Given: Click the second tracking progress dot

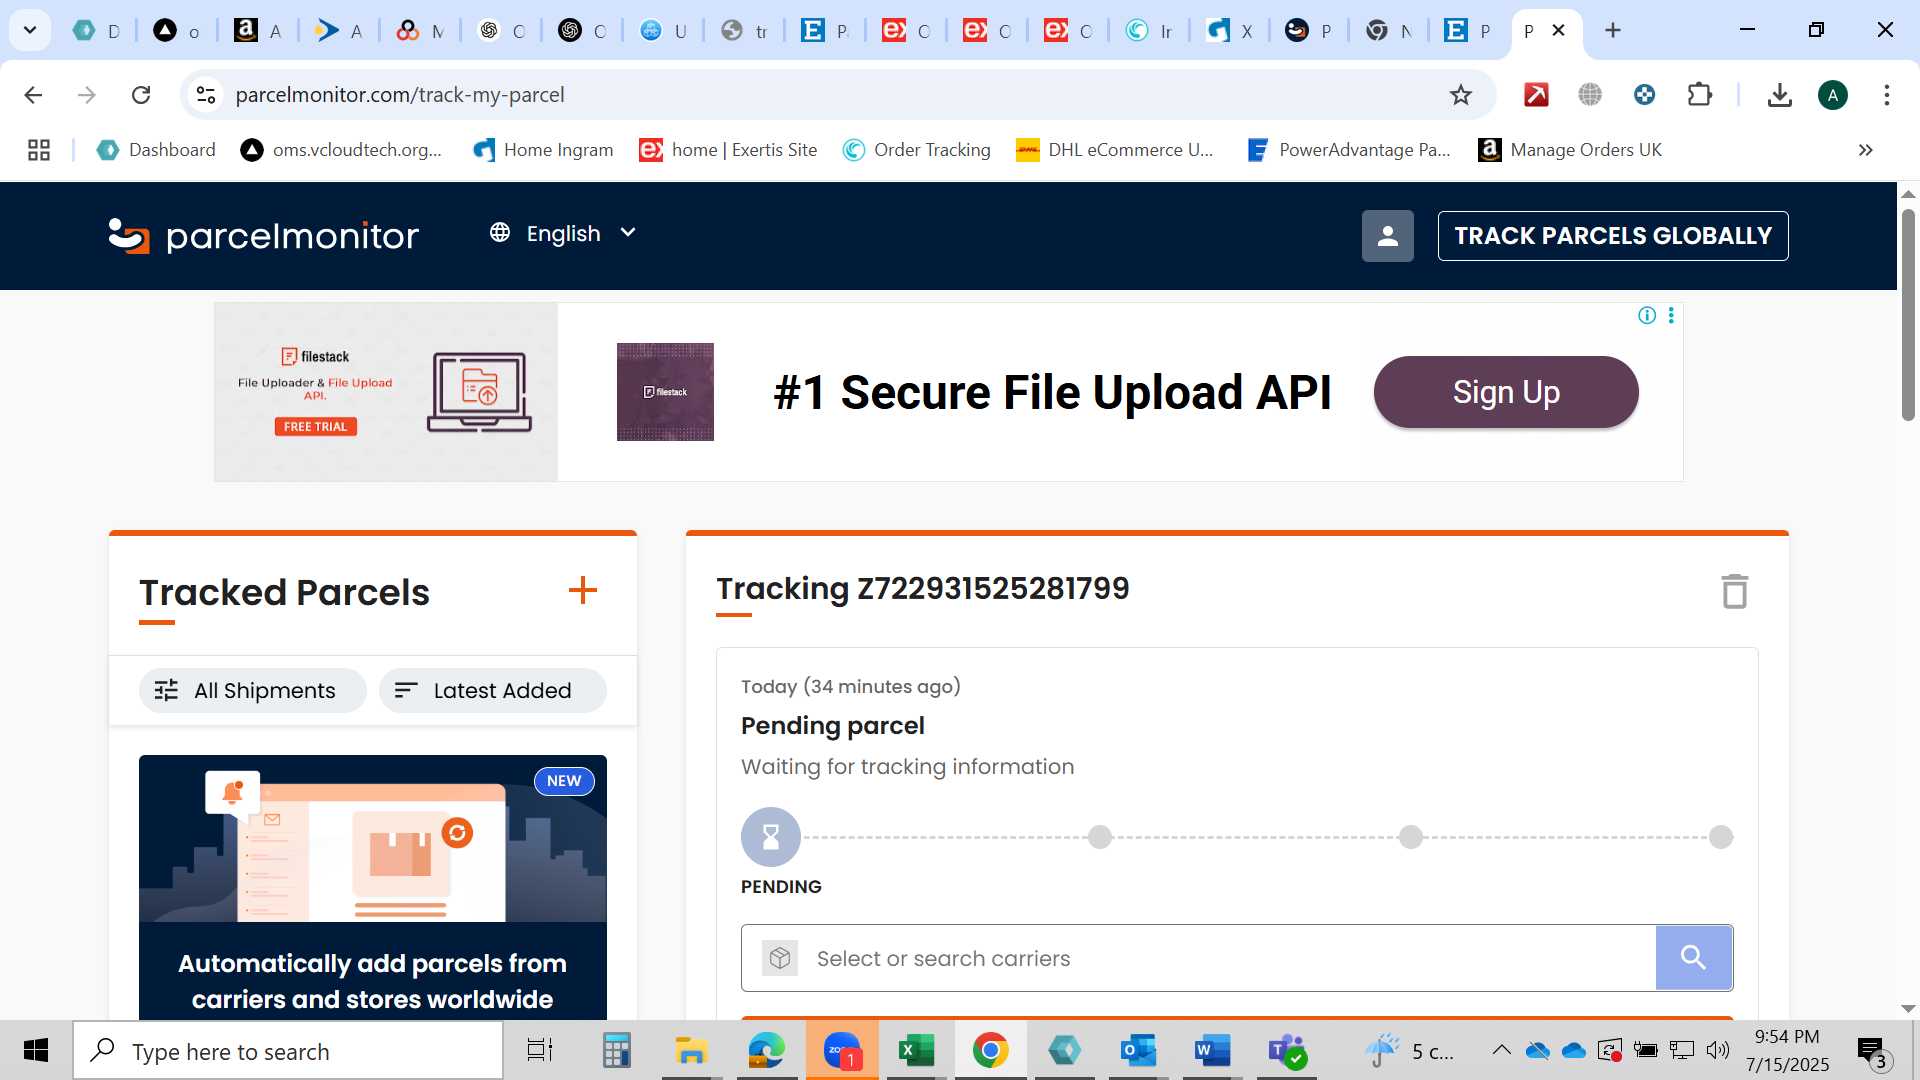Looking at the screenshot, I should coord(1100,837).
